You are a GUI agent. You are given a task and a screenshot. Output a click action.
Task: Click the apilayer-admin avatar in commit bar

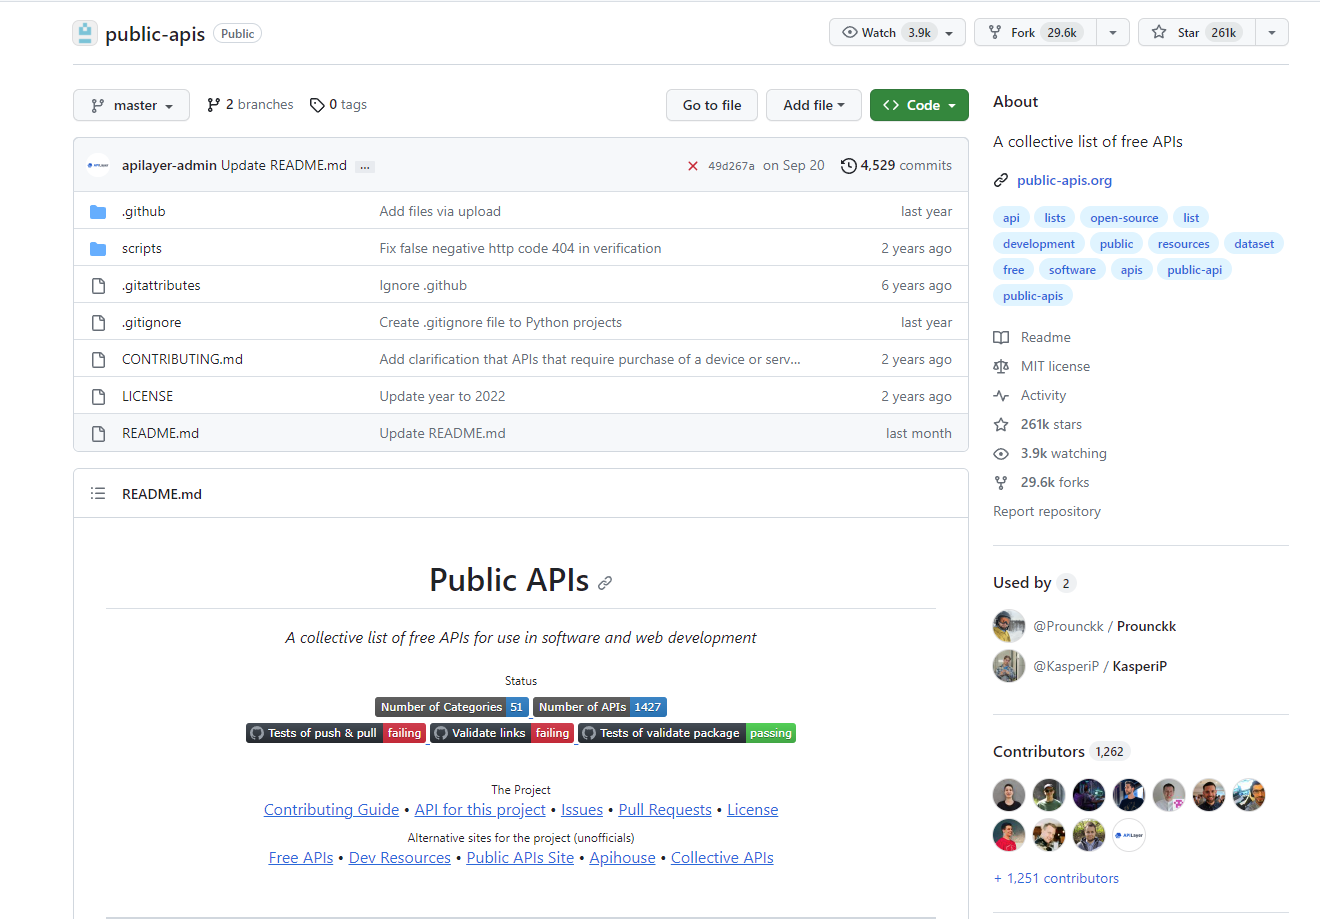(x=98, y=165)
